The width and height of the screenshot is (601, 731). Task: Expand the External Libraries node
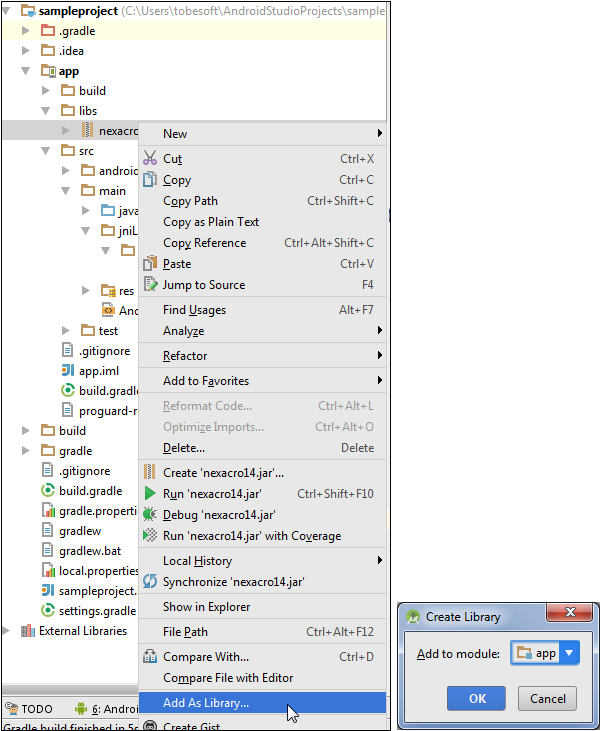pos(6,631)
